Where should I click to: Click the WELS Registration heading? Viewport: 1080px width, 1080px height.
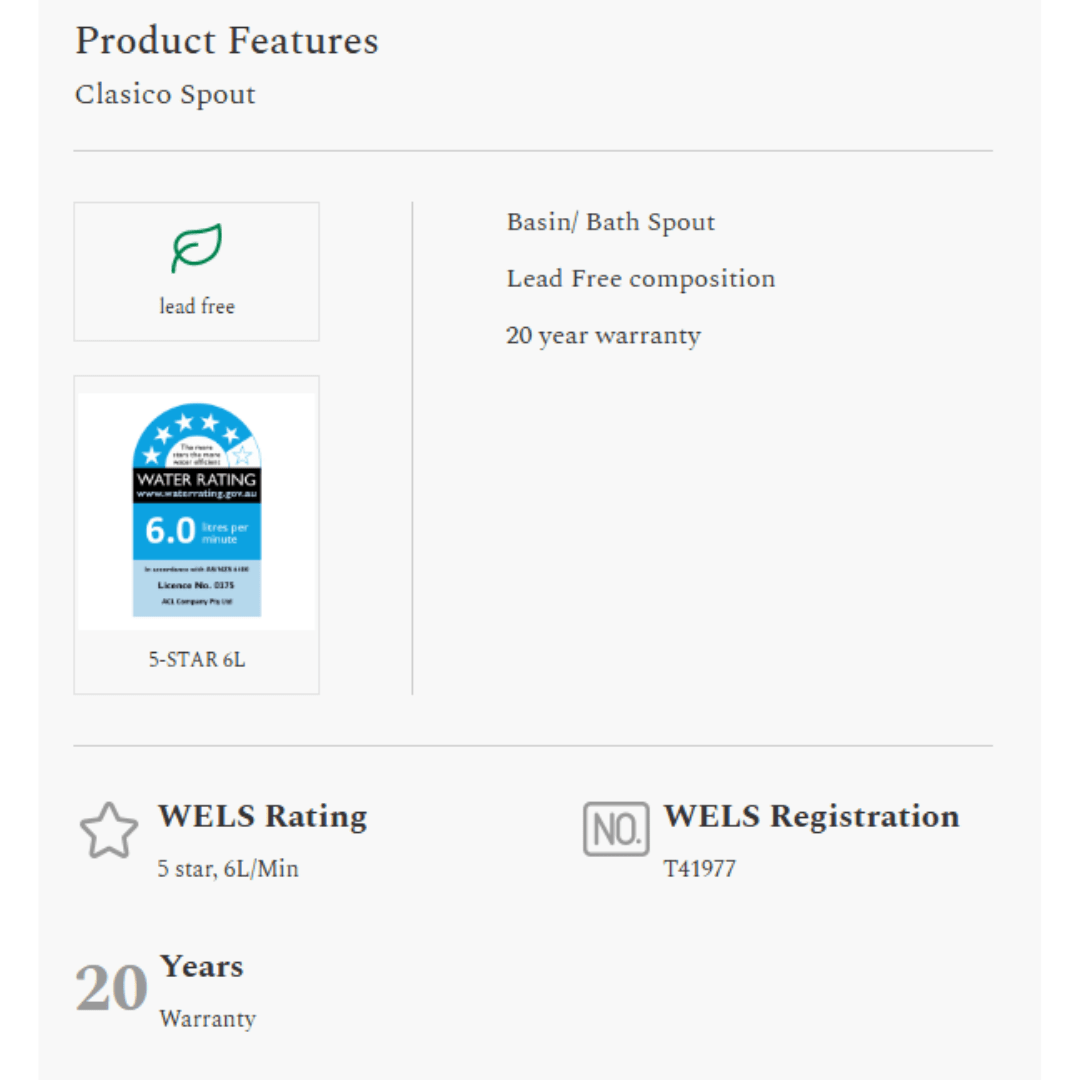(811, 816)
